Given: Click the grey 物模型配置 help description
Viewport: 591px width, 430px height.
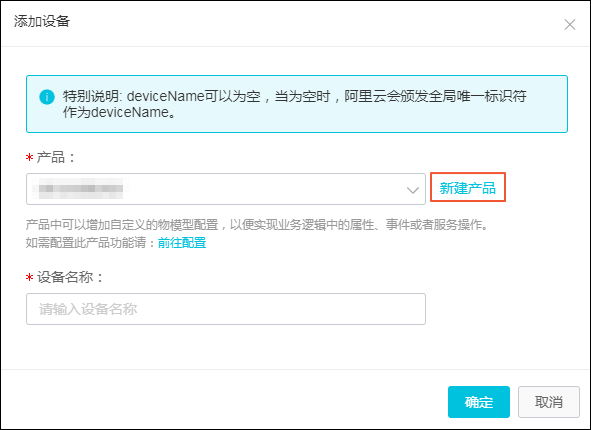Looking at the screenshot, I should point(258,225).
